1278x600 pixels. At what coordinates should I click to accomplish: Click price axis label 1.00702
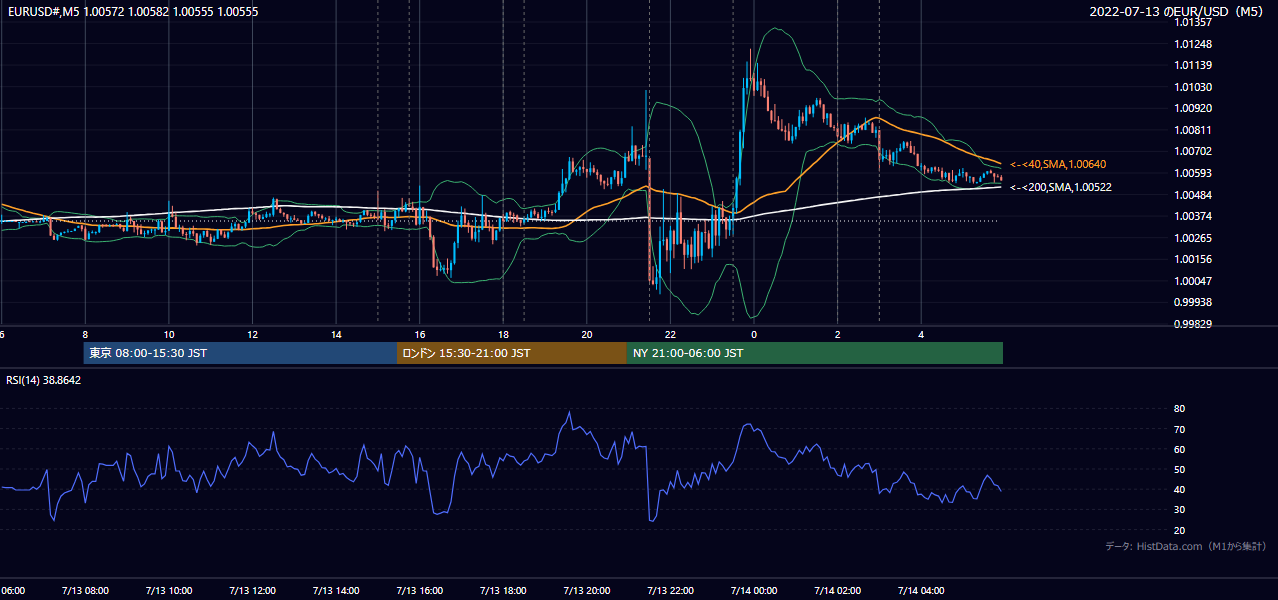click(1193, 151)
